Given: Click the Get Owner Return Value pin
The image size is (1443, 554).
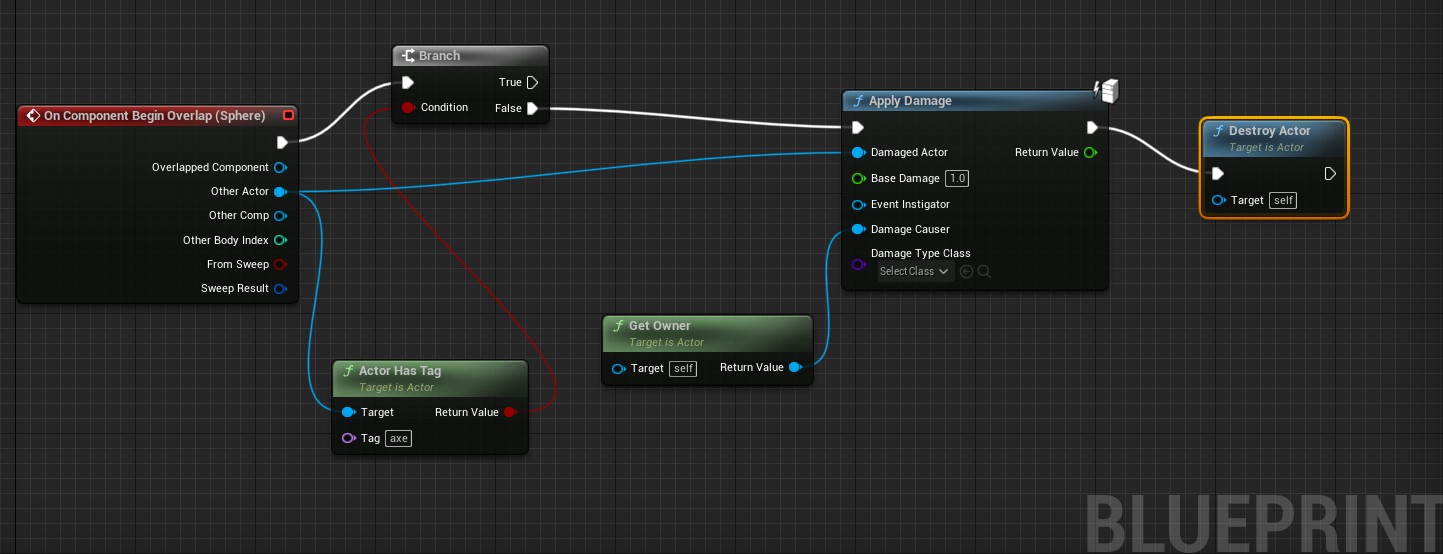Looking at the screenshot, I should [795, 368].
